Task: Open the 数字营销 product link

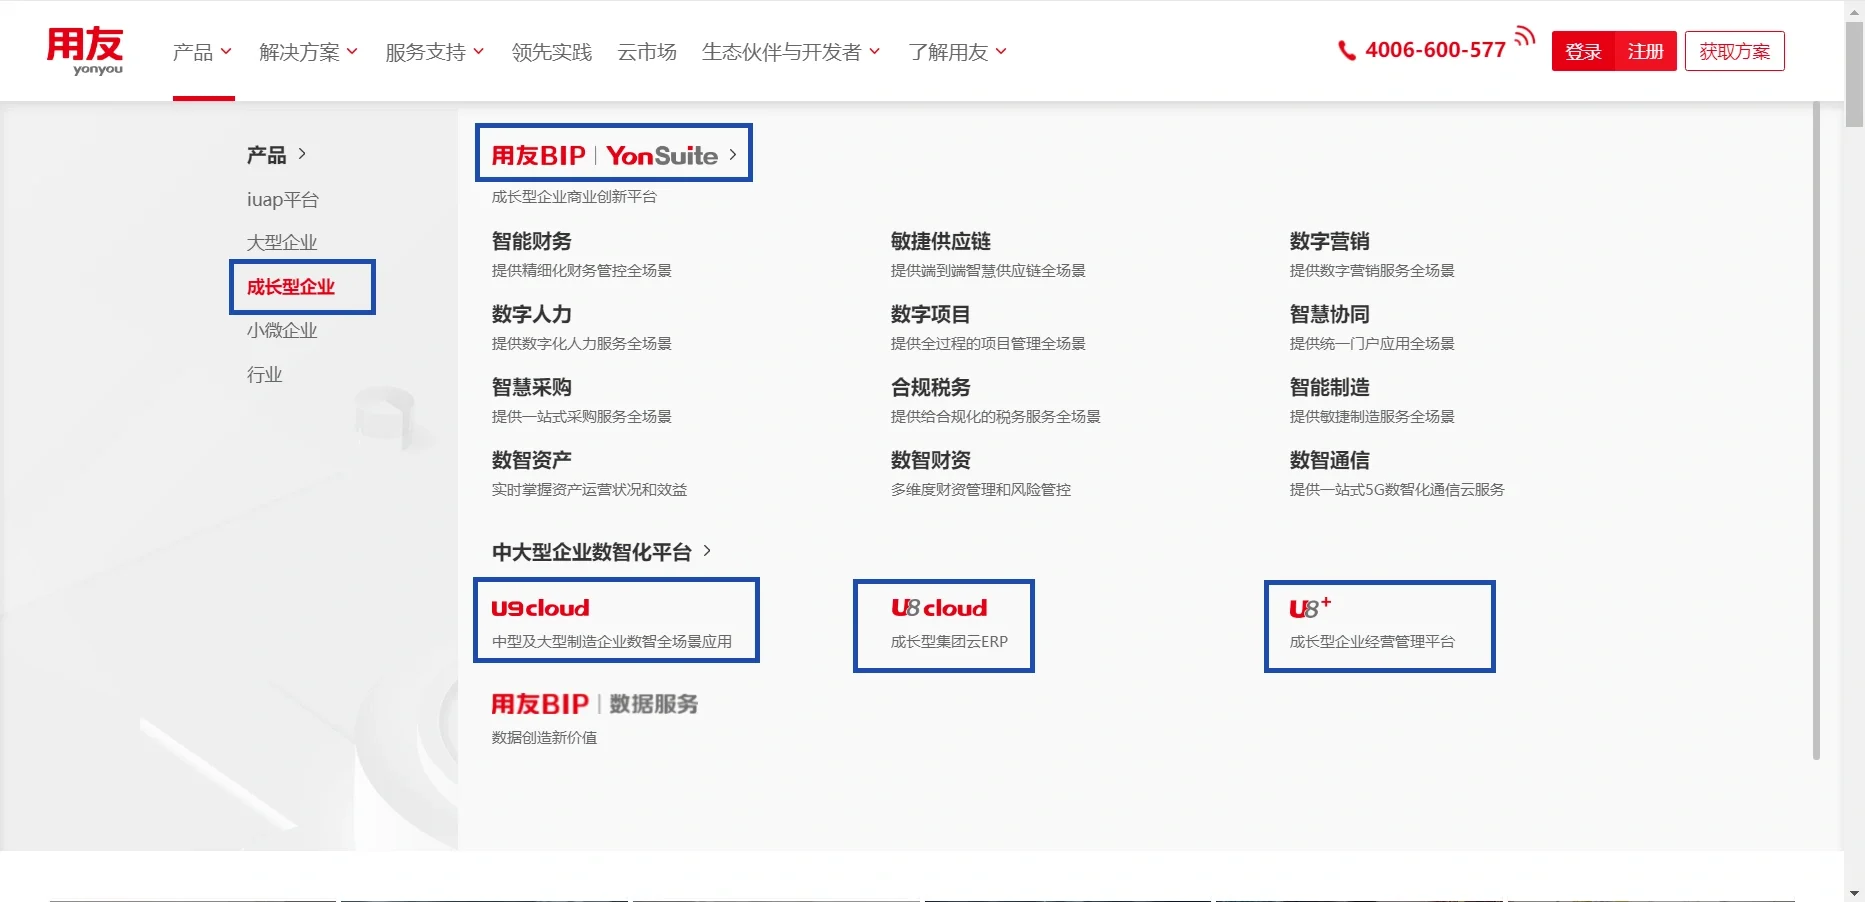Action: [x=1330, y=240]
